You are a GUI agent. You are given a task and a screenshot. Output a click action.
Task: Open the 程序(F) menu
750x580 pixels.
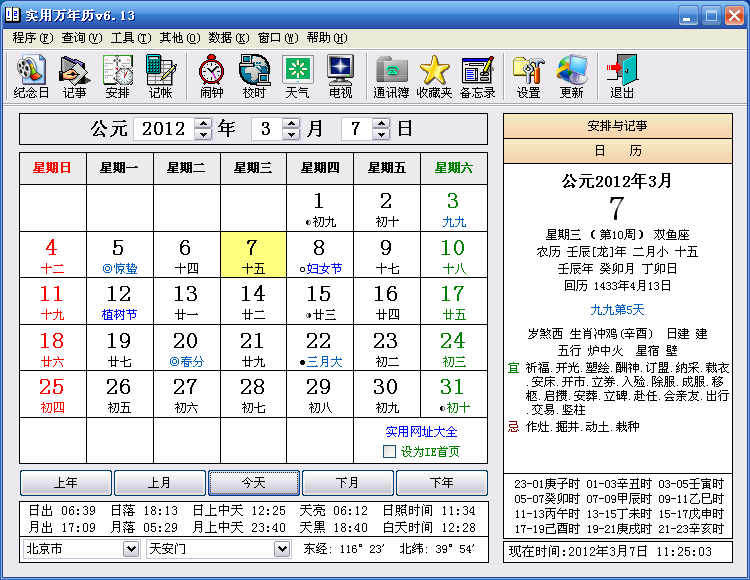click(x=33, y=38)
